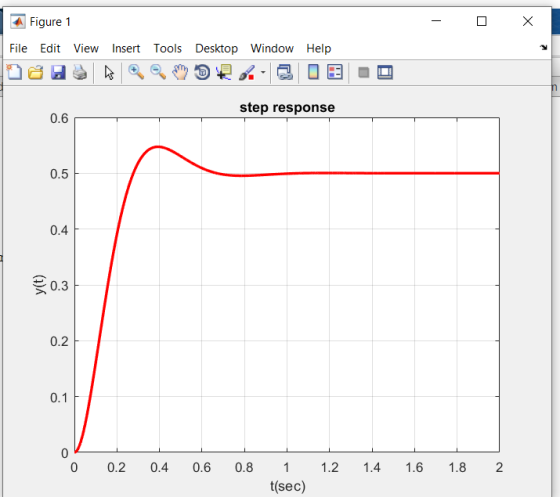
Task: Activate the Data Cursor tool
Action: pos(224,72)
